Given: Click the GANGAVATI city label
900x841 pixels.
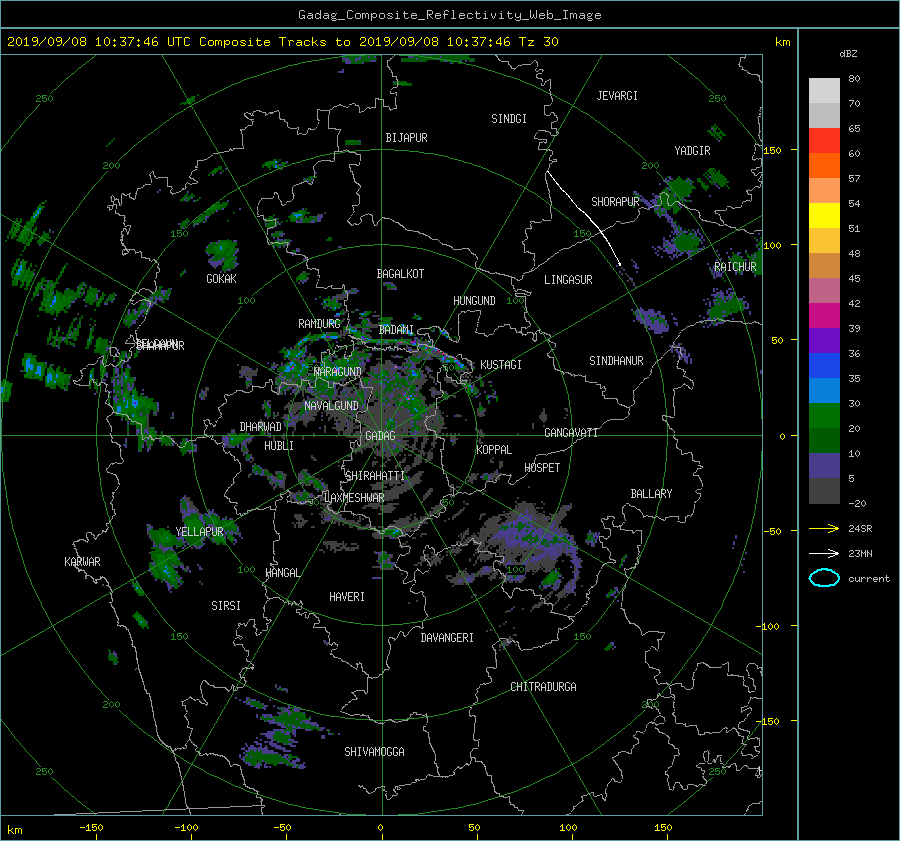Looking at the screenshot, I should tap(571, 432).
